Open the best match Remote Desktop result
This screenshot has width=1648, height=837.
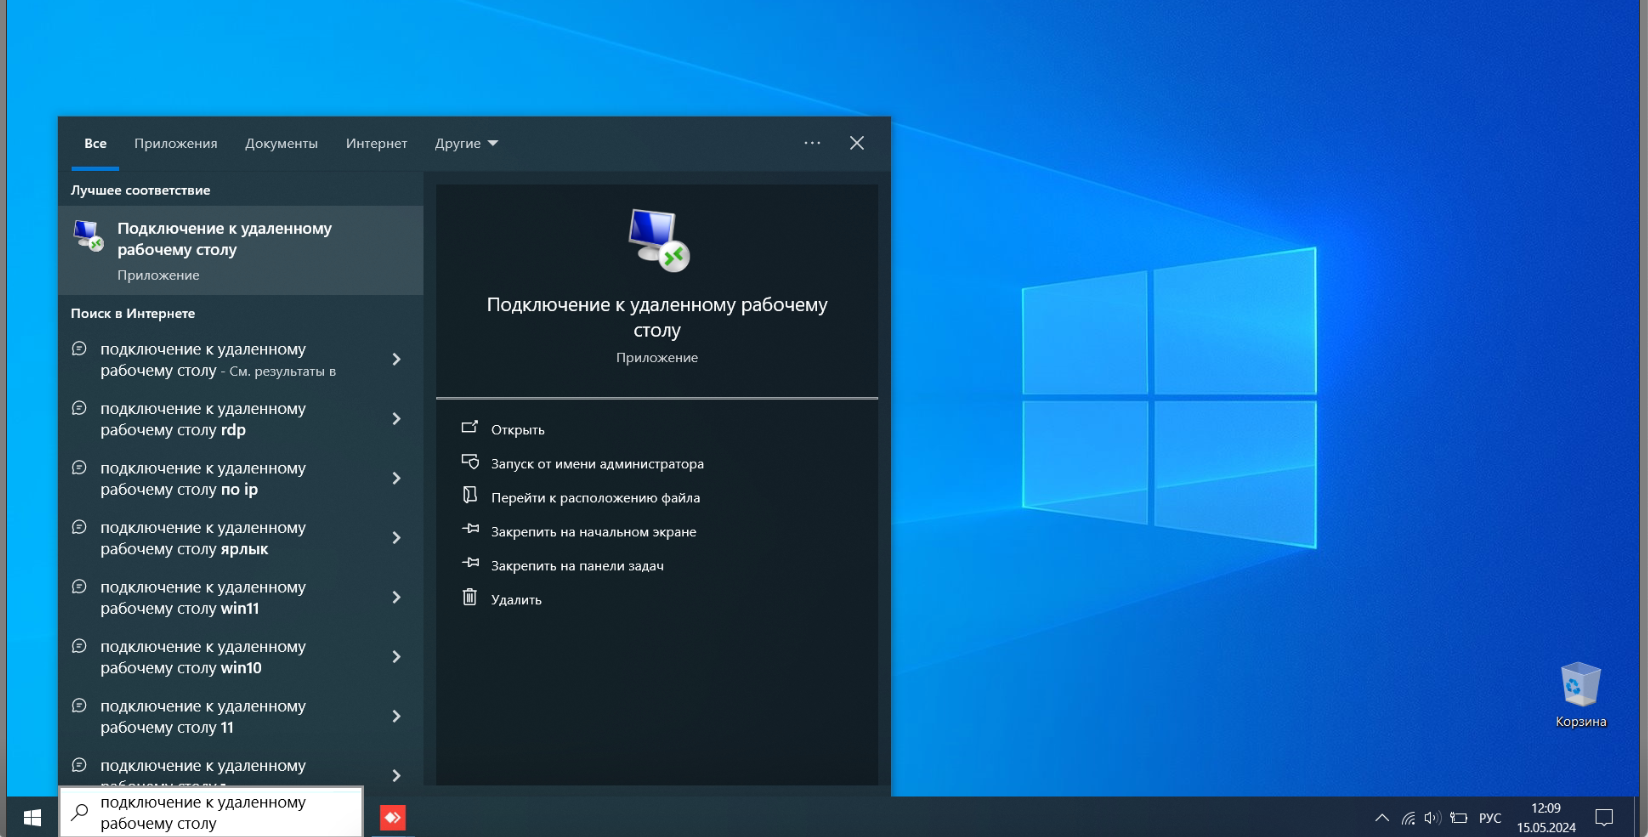241,250
